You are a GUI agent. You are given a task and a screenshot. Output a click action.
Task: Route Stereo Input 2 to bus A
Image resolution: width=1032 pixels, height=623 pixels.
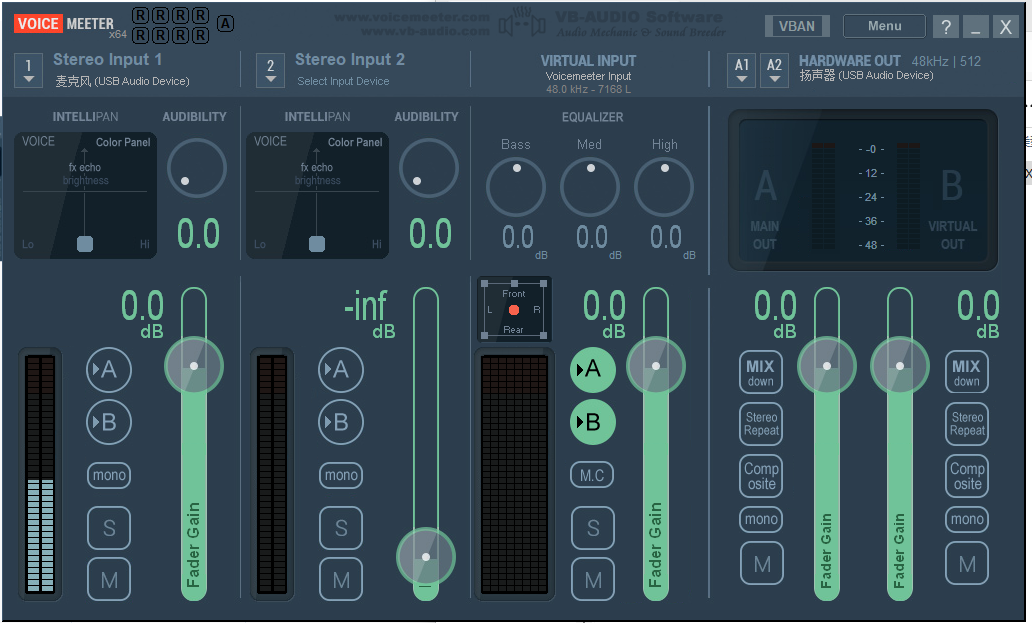(x=340, y=370)
